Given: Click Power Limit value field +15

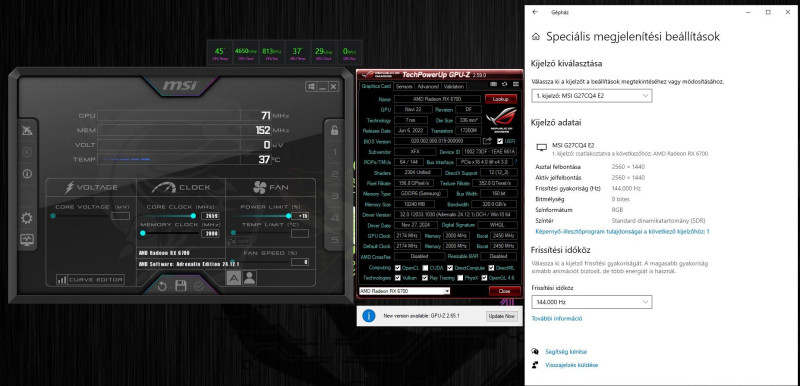Looking at the screenshot, I should click(300, 216).
